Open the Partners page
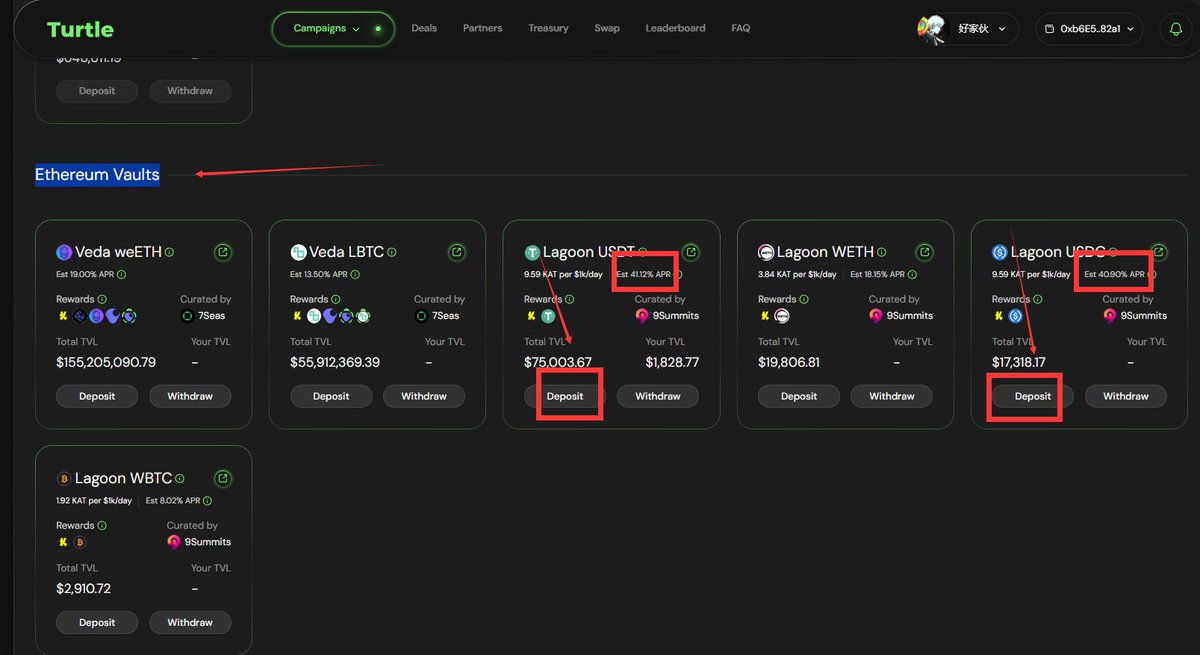 (x=482, y=28)
